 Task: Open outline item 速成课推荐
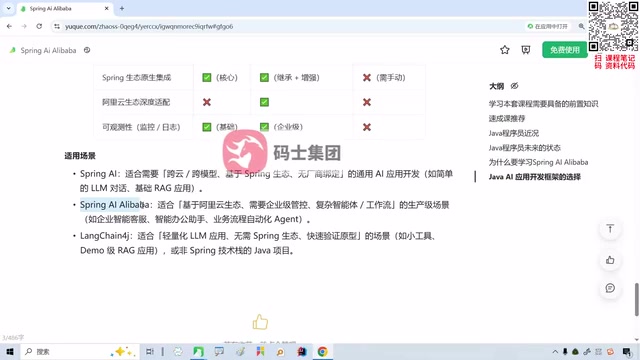click(507, 118)
